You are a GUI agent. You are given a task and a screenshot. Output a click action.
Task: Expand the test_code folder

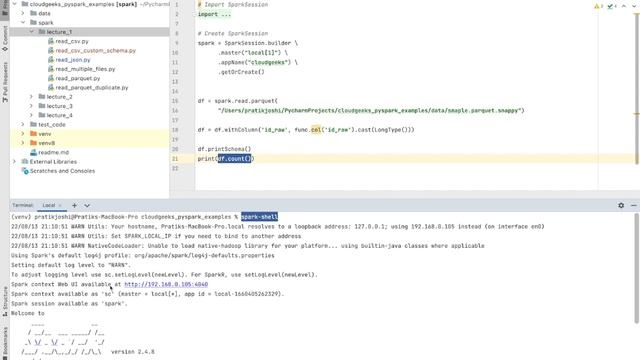point(23,124)
